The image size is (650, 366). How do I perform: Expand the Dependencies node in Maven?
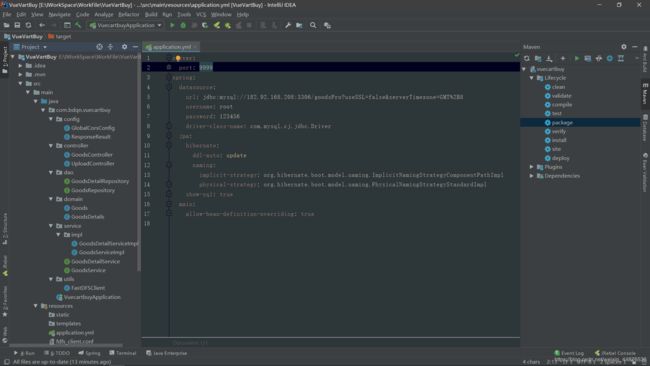click(531, 176)
